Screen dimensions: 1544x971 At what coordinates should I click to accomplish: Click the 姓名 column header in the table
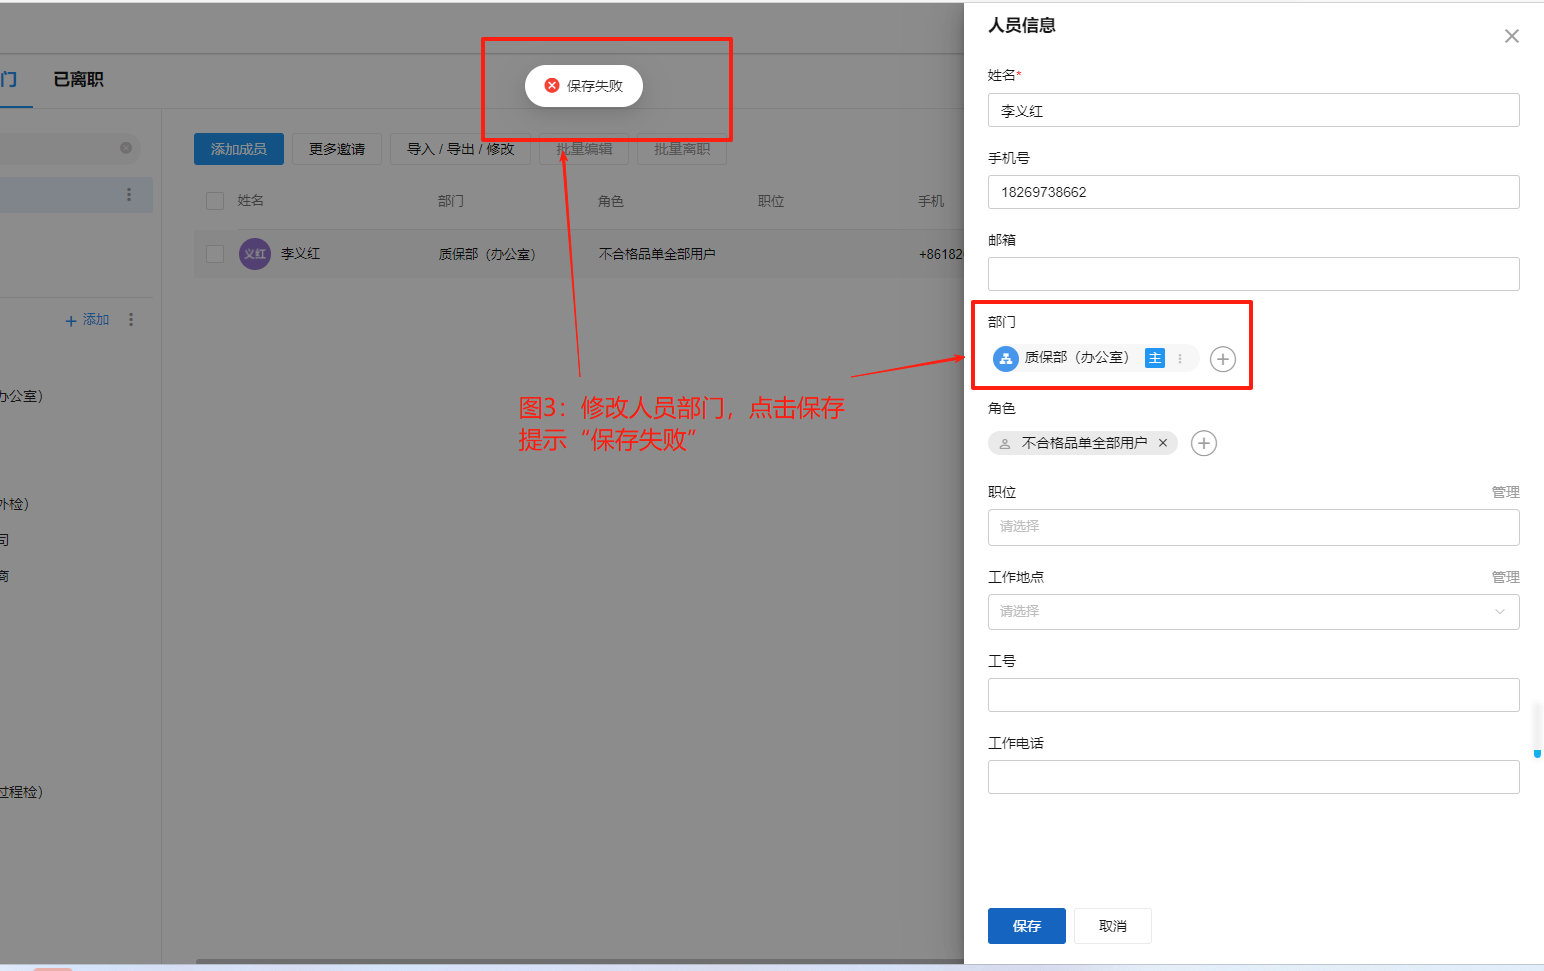[x=251, y=201]
